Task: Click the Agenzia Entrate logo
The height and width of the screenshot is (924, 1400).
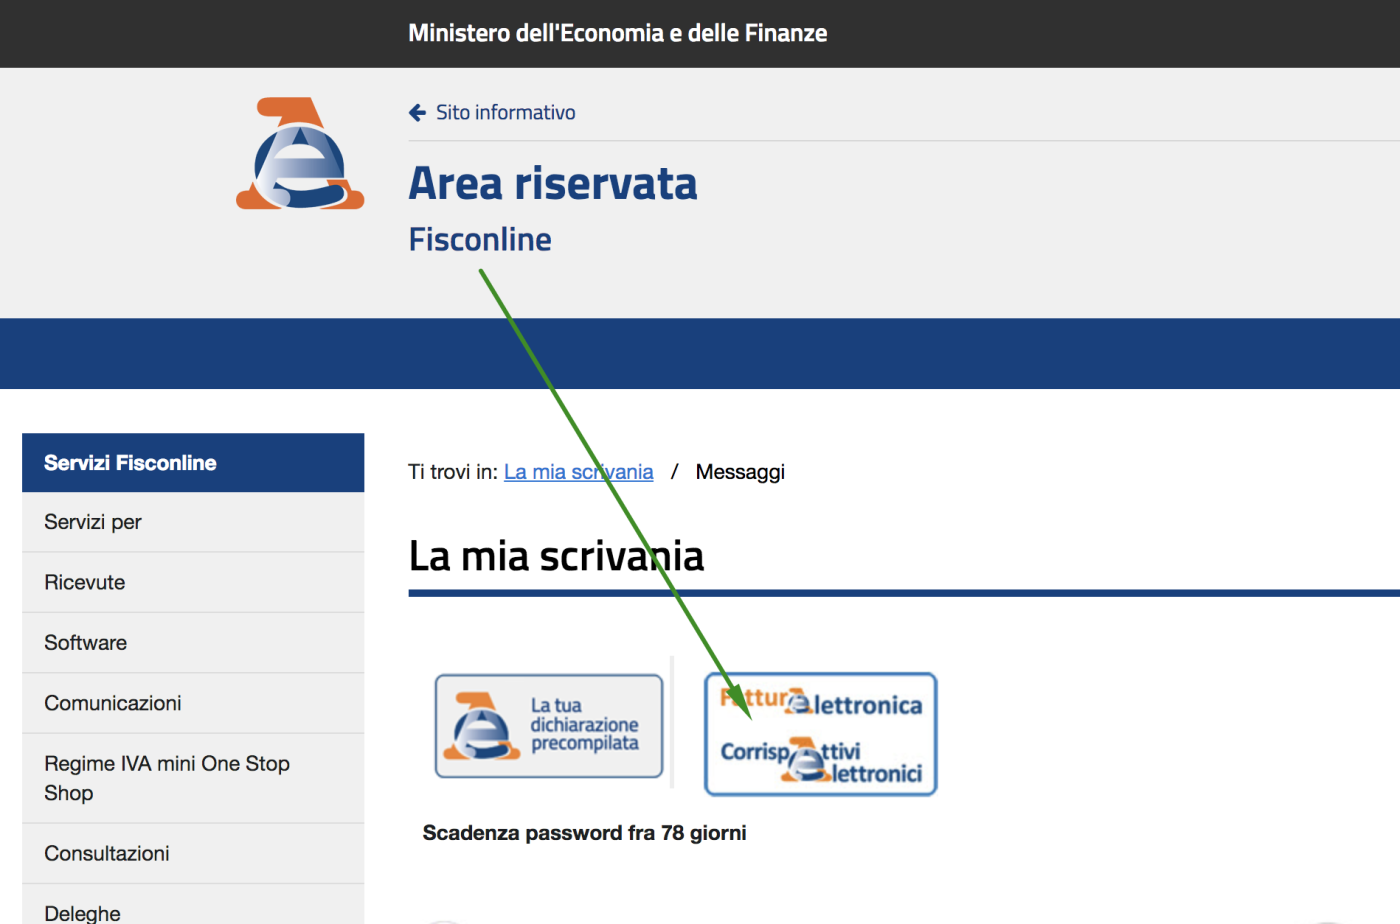Action: (x=300, y=153)
